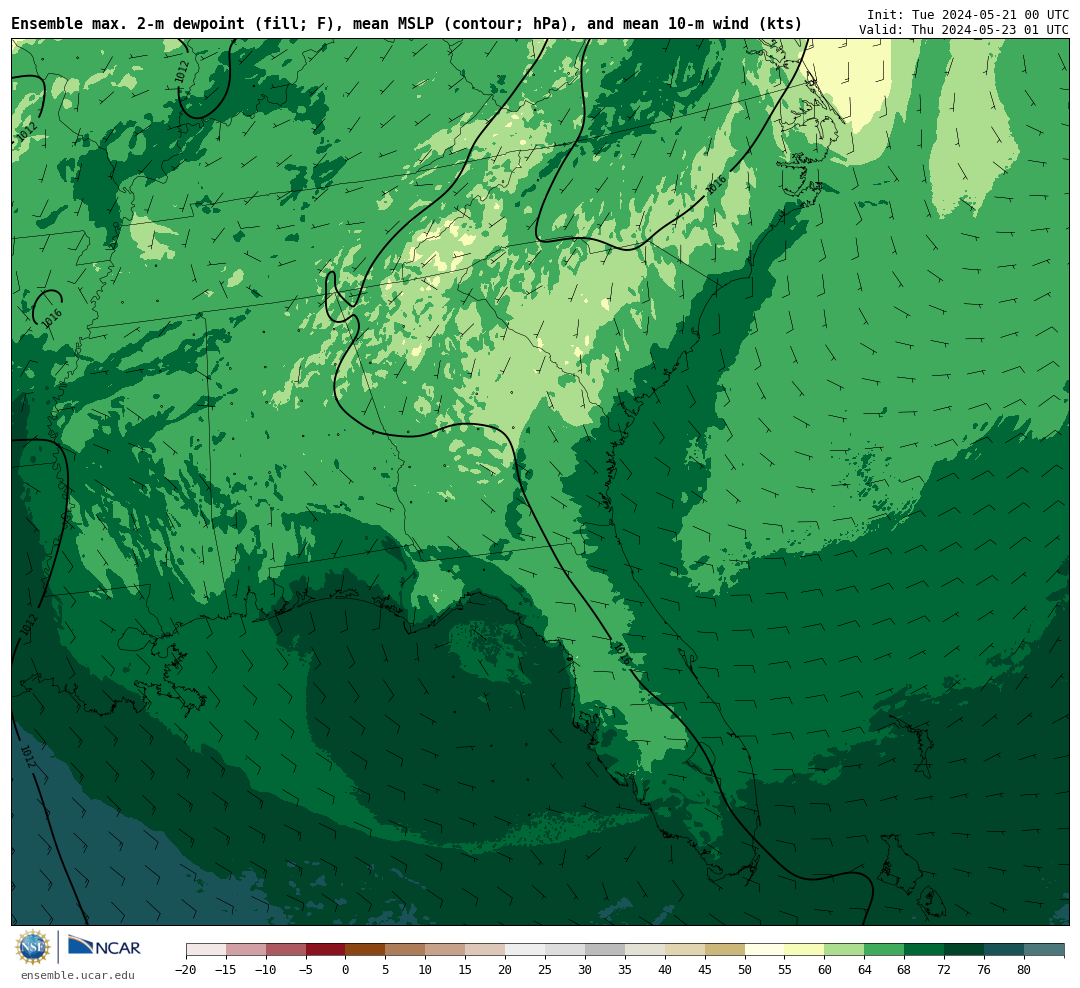Click the colorbar swatch right of 80
Screen dimensions: 1080x988
coord(1043,950)
